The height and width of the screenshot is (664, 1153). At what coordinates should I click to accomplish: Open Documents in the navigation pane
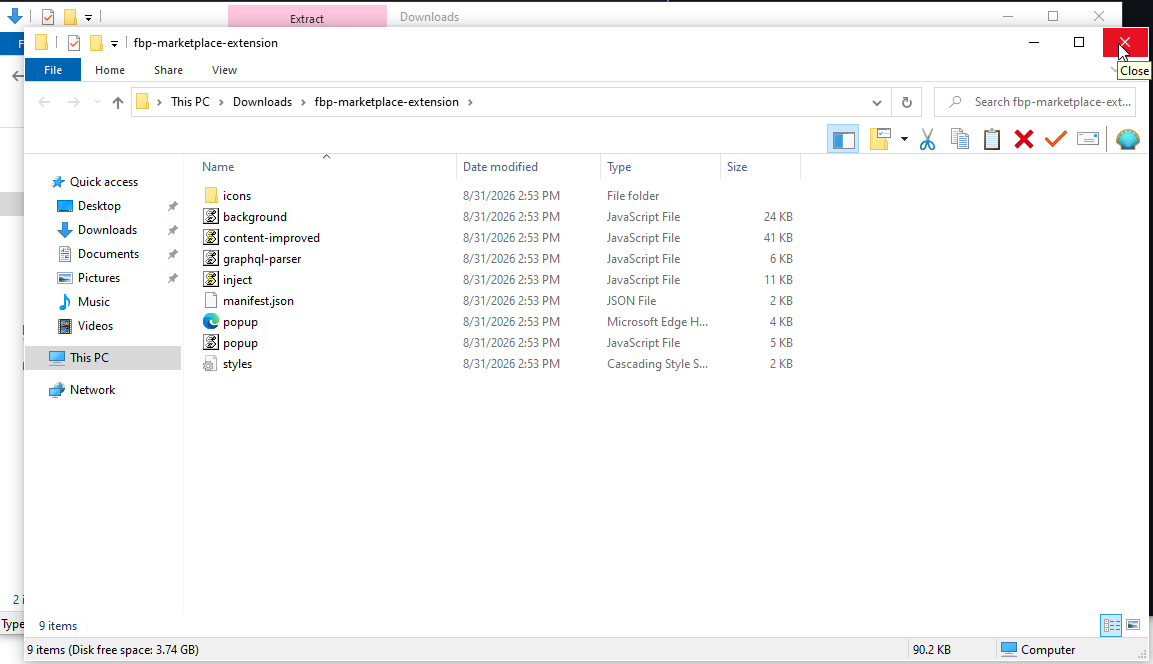click(x=108, y=254)
